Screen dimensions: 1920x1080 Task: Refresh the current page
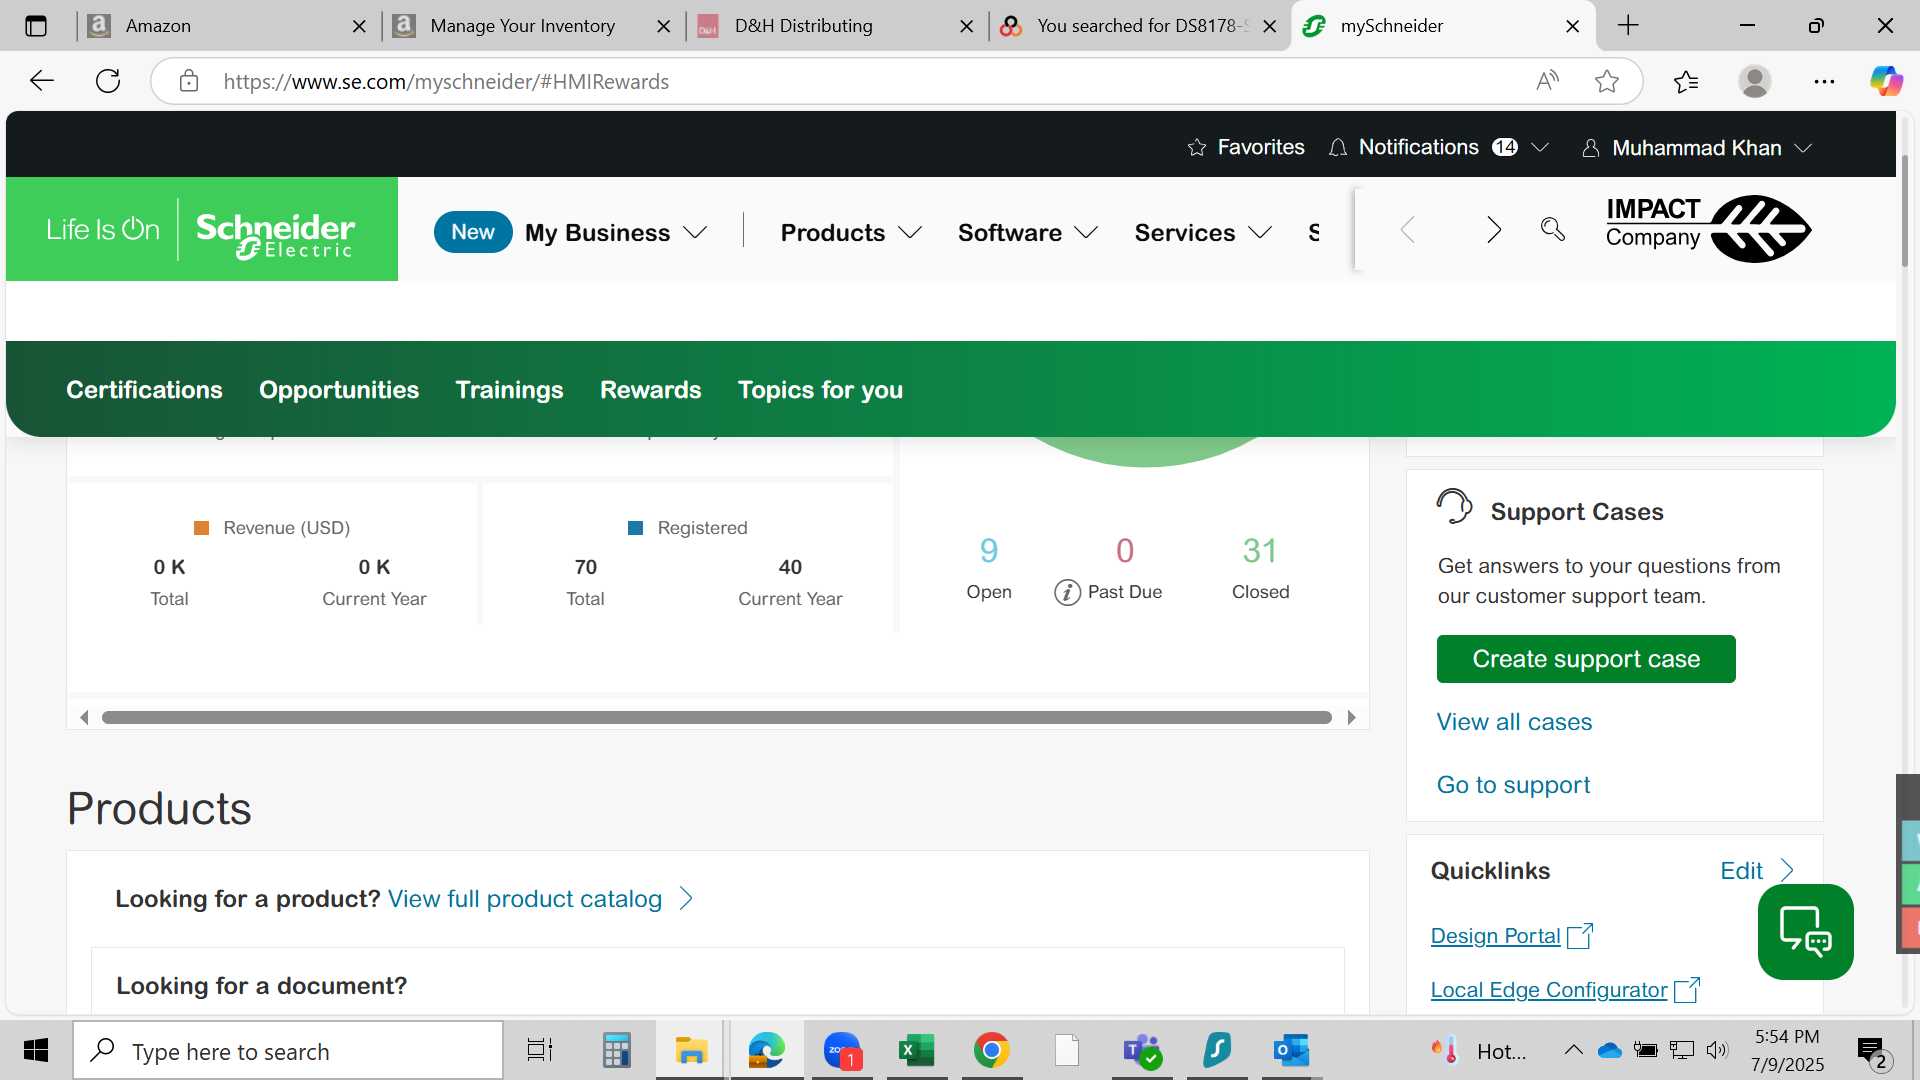click(x=108, y=81)
